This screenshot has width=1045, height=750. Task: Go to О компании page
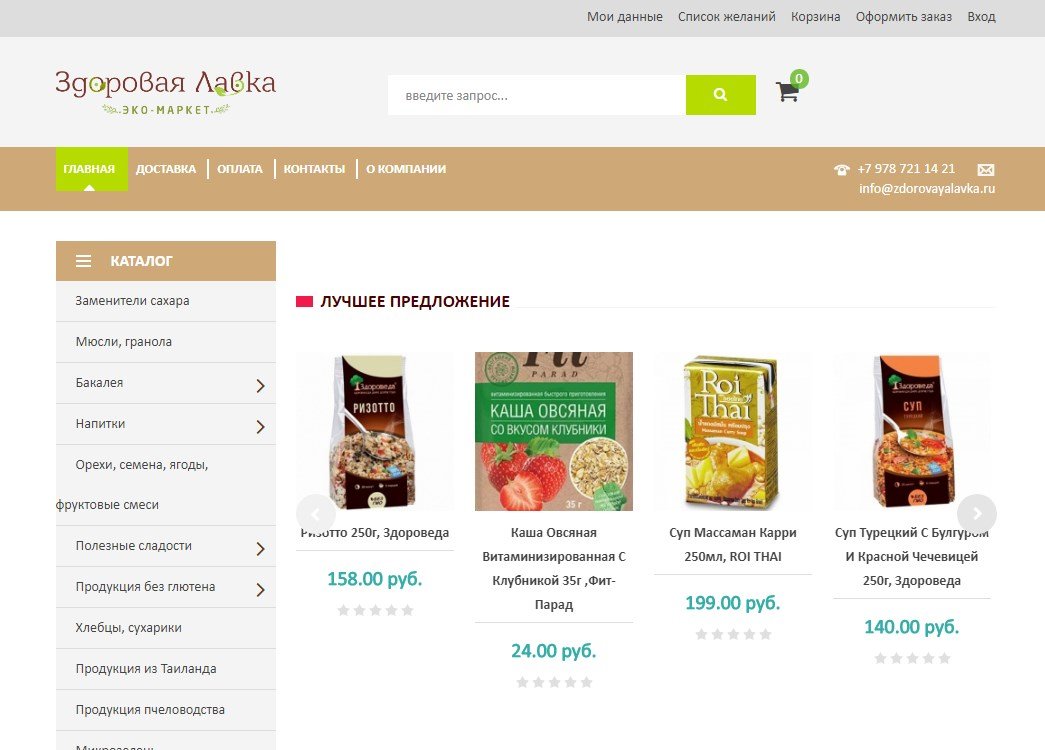click(406, 169)
